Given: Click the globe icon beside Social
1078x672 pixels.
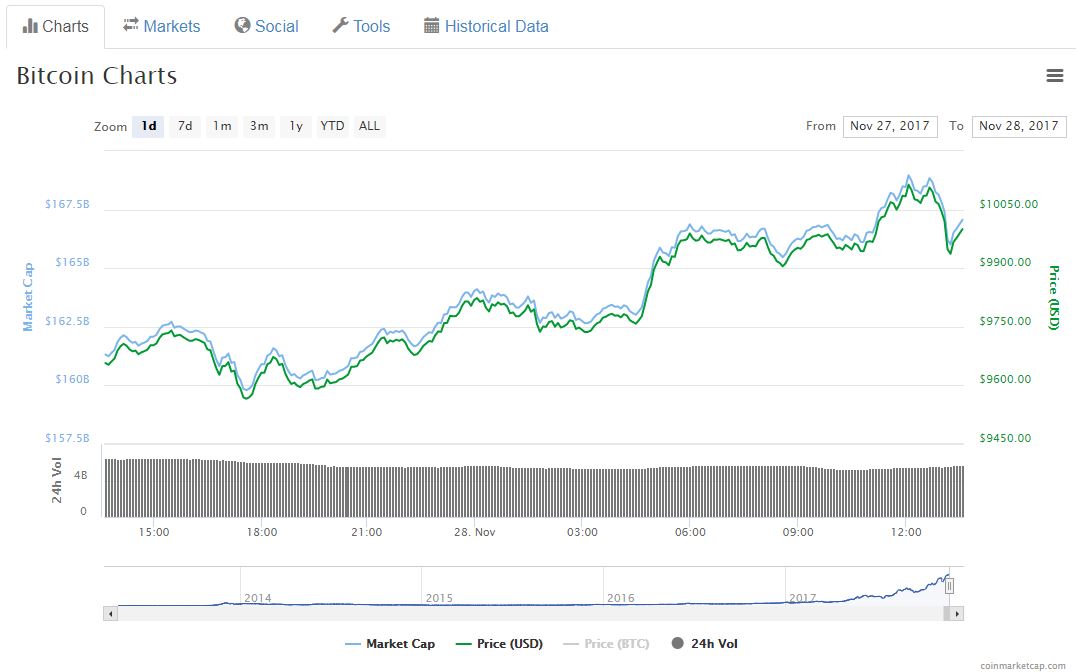Looking at the screenshot, I should 242,26.
